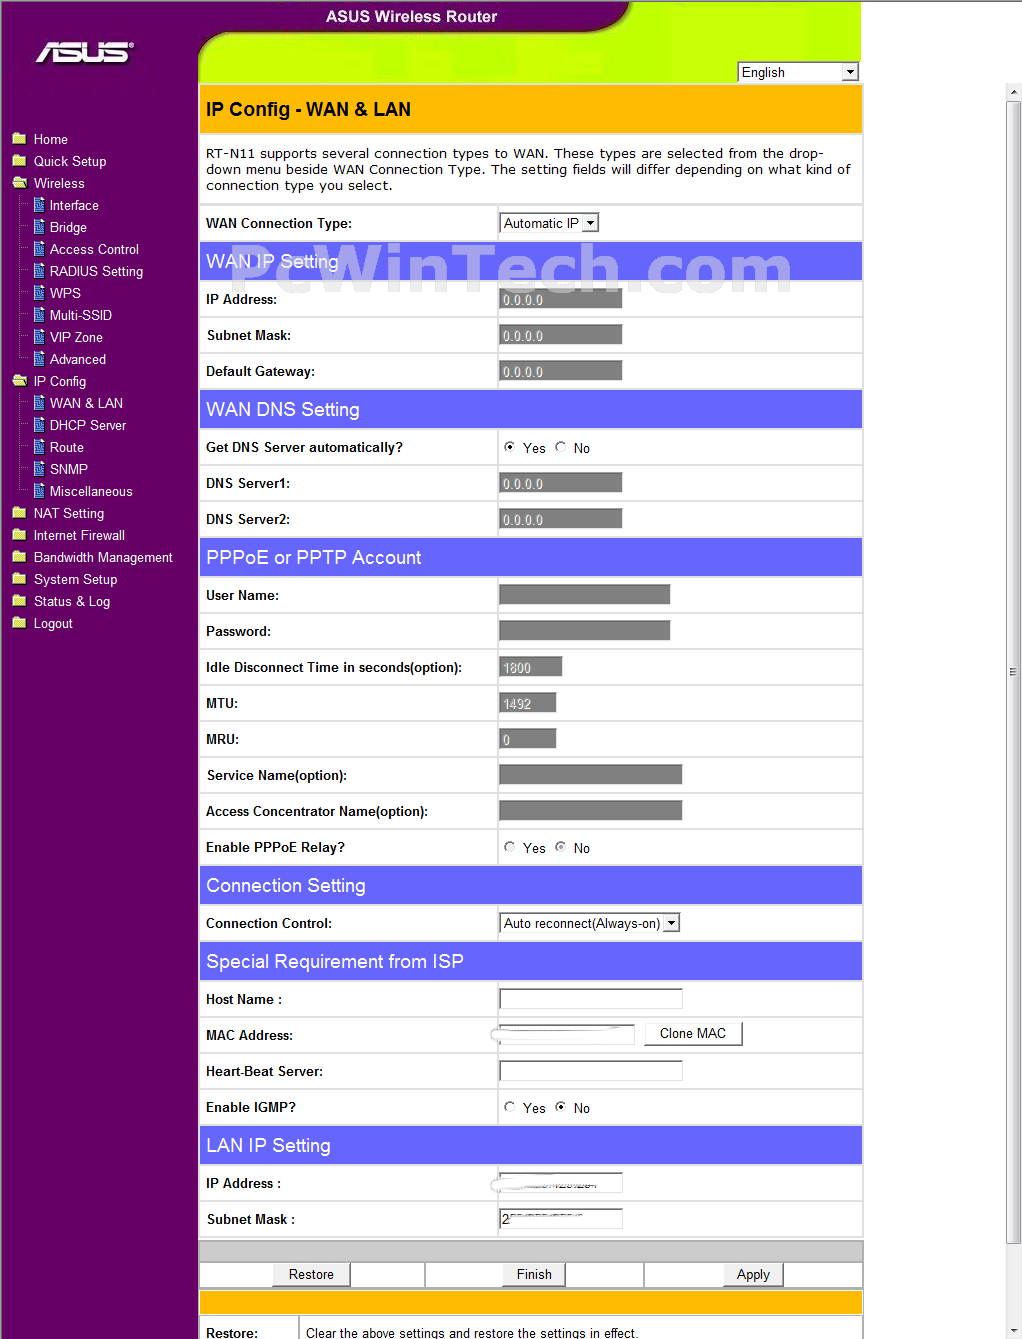
Task: Click the WAN & LAN page icon
Action: point(39,403)
